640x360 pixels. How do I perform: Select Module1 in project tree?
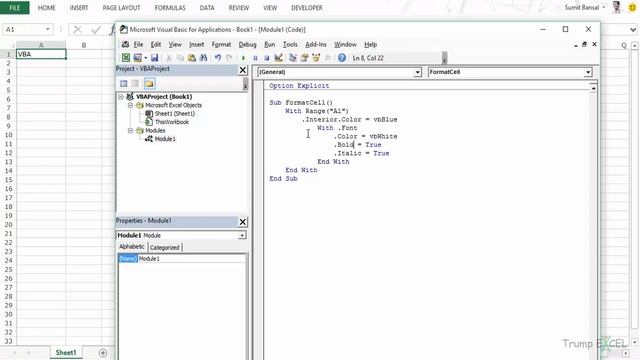[165, 139]
